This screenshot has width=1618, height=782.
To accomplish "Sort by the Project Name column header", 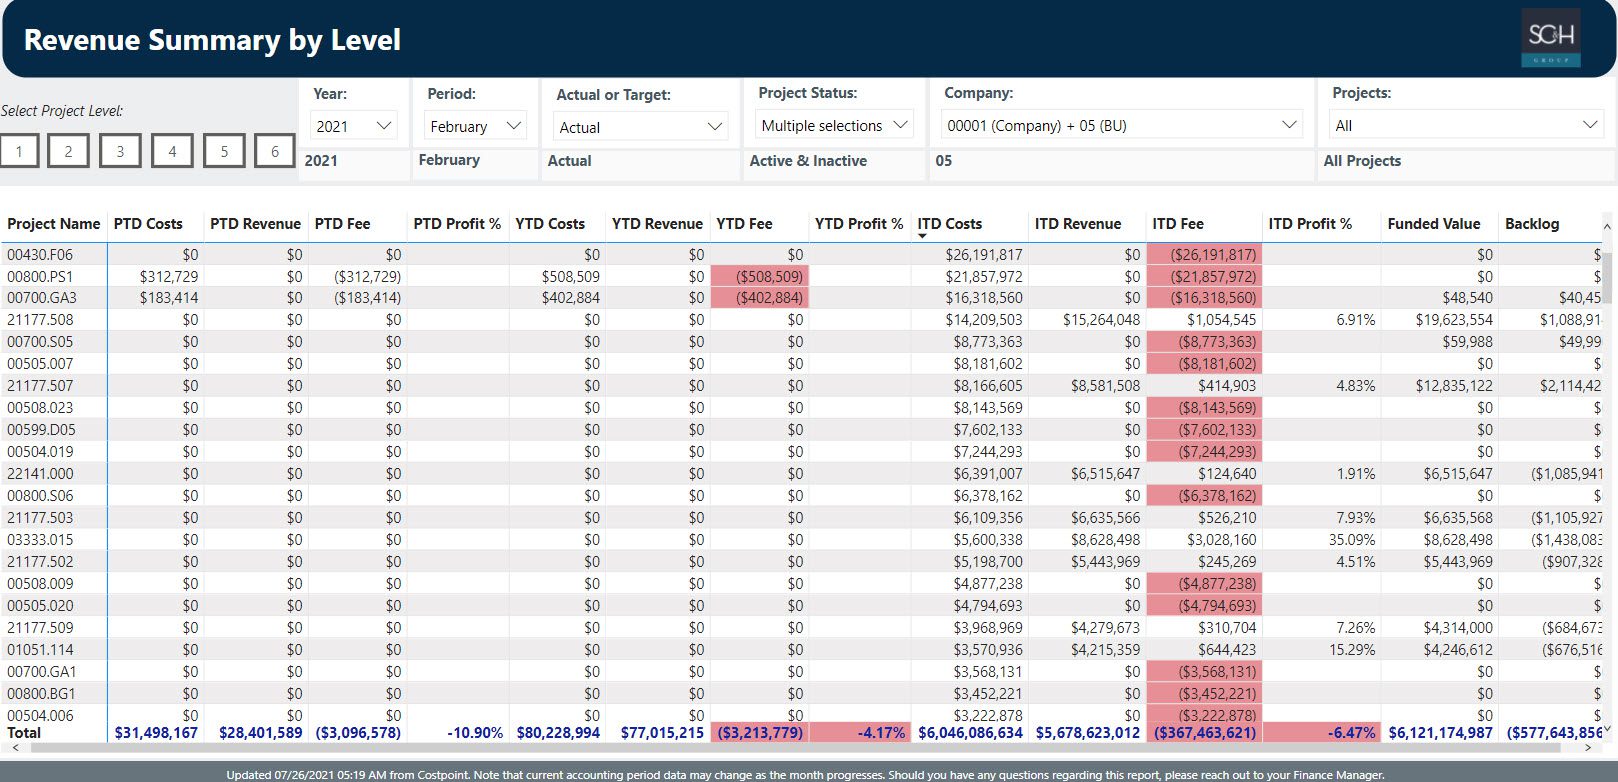I will [x=54, y=224].
